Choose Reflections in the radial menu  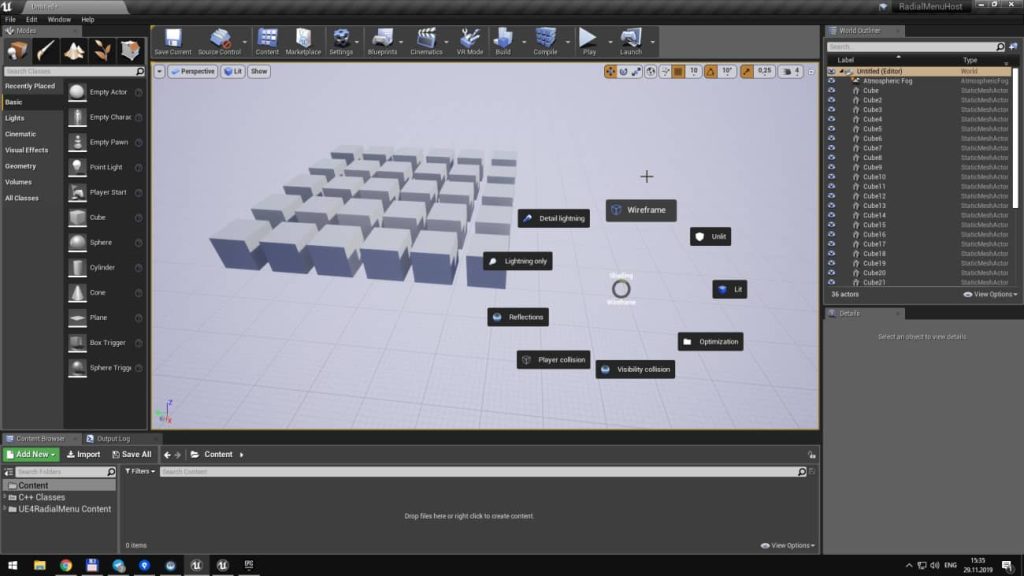coord(518,317)
